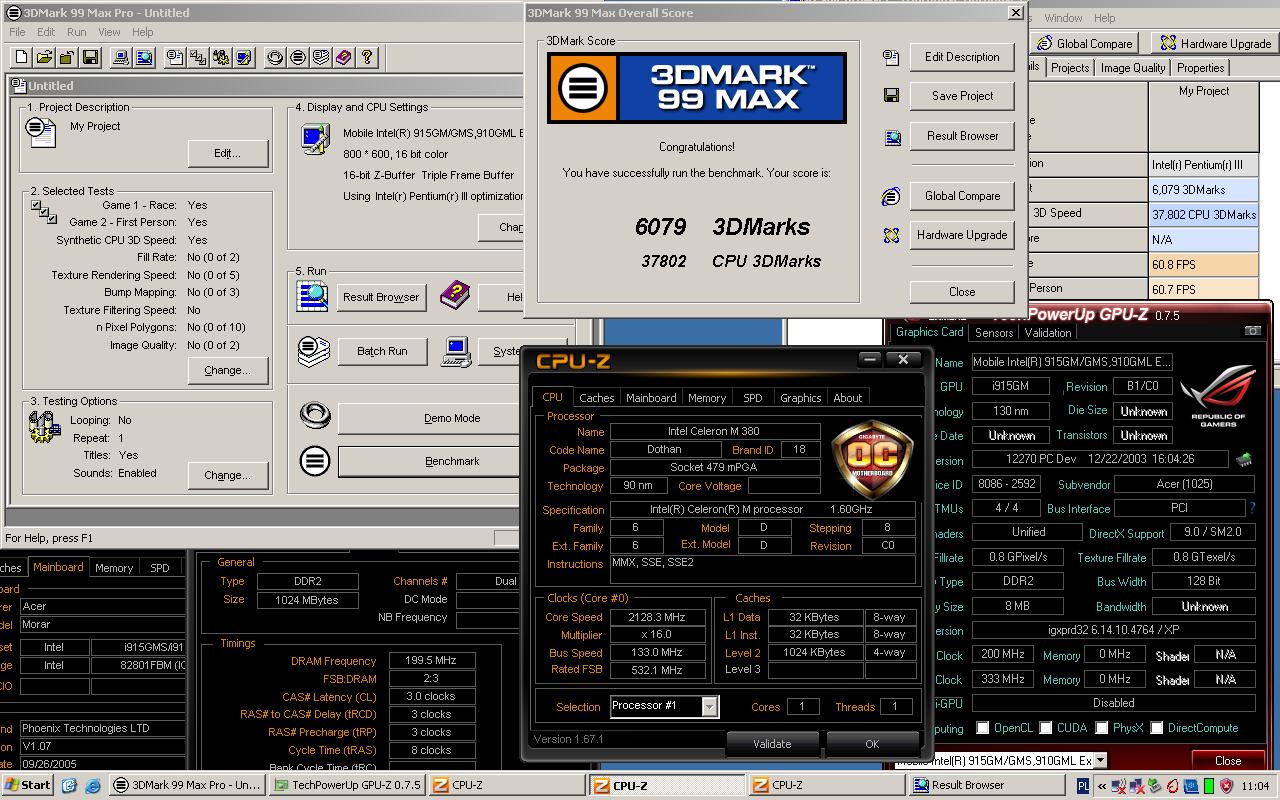Image resolution: width=1280 pixels, height=800 pixels.
Task: Toggle the DirectCompute checkbox in GPU-Z
Action: pyautogui.click(x=1156, y=728)
